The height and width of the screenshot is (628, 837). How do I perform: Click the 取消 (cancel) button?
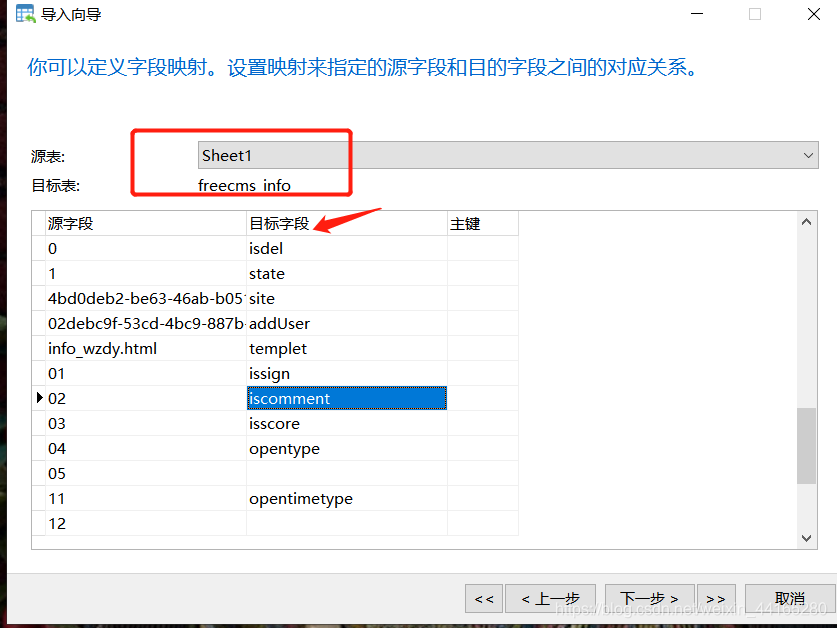point(789,599)
